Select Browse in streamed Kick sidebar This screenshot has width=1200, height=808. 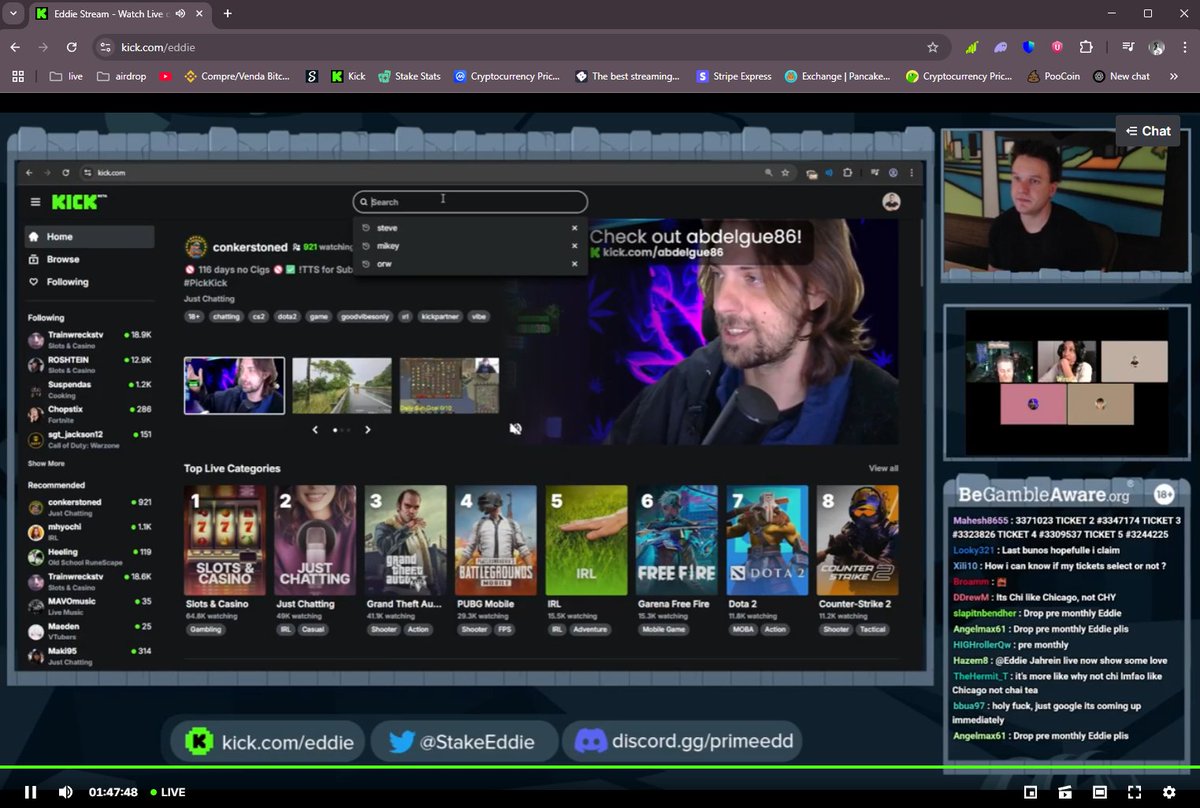point(90,259)
